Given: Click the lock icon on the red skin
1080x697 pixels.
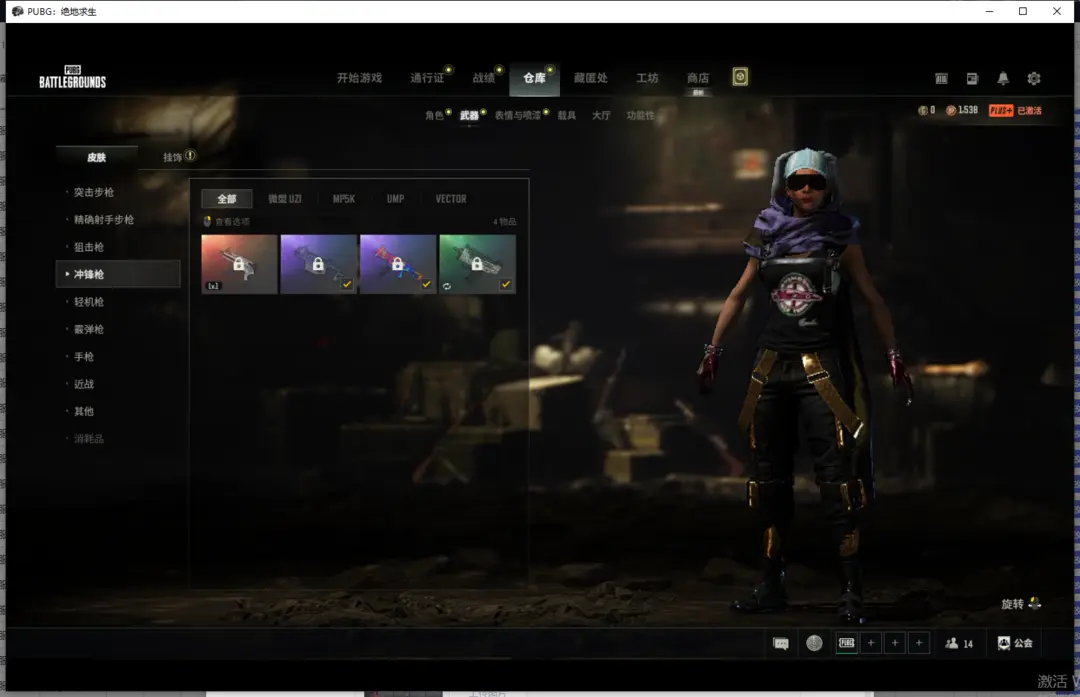Looking at the screenshot, I should point(238,264).
